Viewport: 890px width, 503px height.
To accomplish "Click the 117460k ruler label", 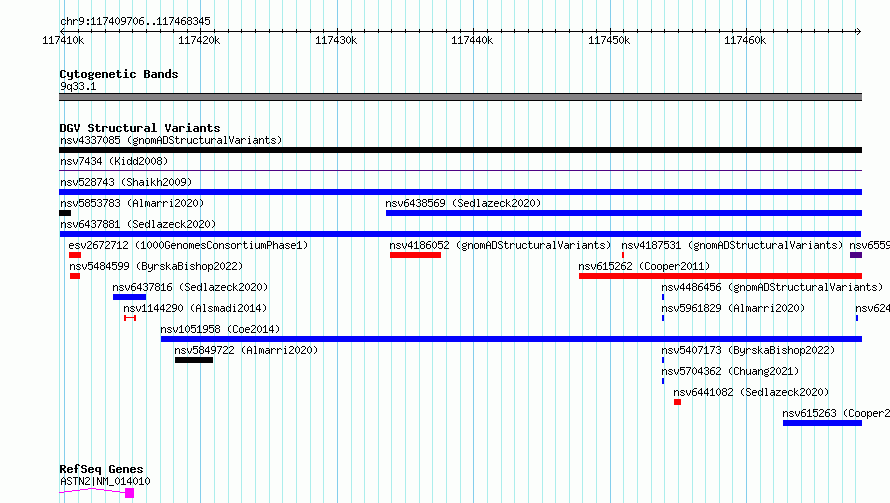I will tap(745, 40).
